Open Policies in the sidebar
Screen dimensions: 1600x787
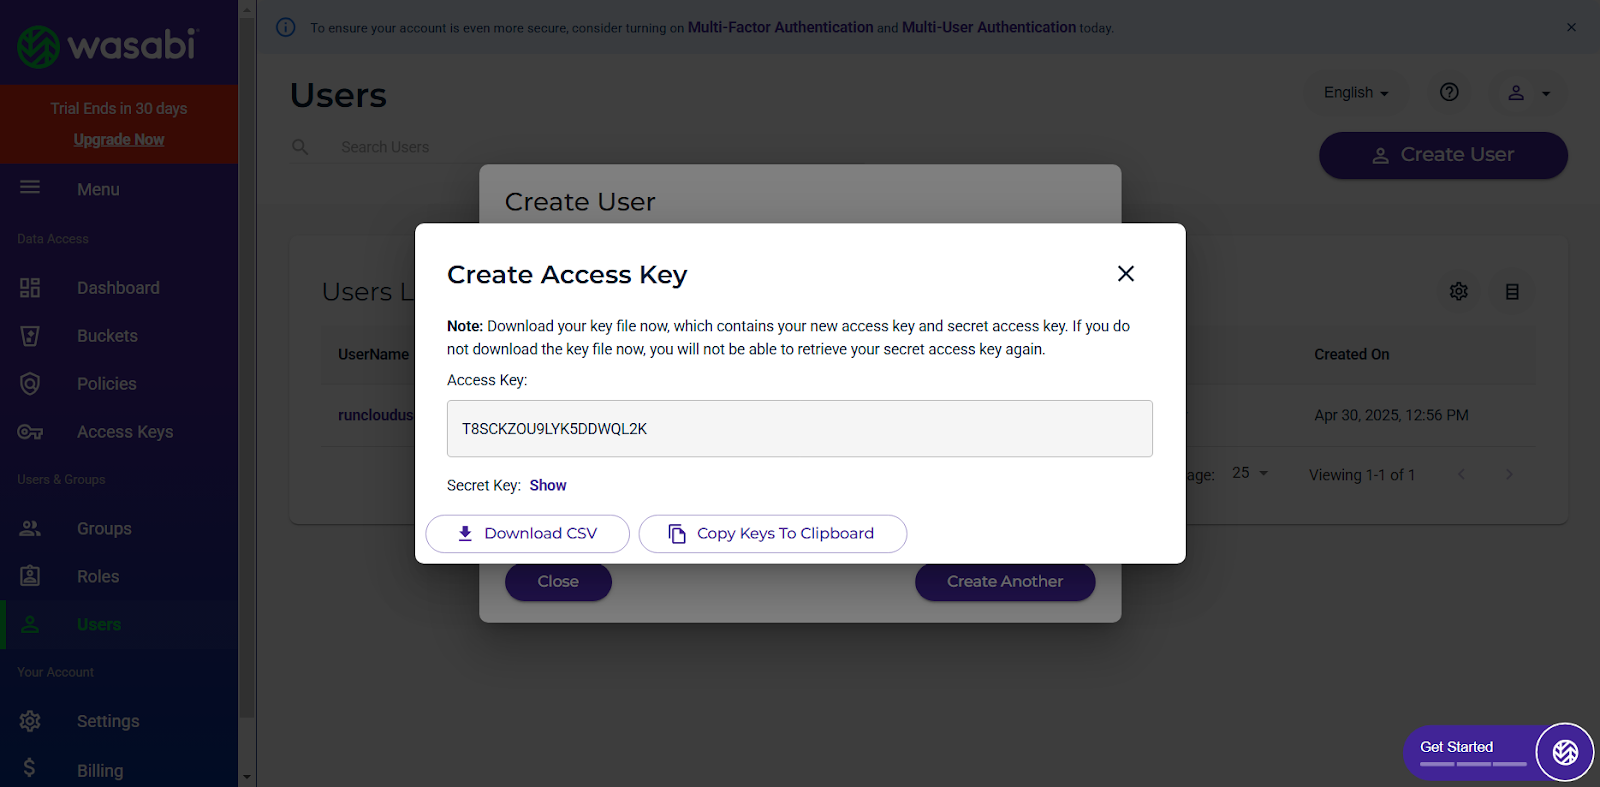pos(107,384)
